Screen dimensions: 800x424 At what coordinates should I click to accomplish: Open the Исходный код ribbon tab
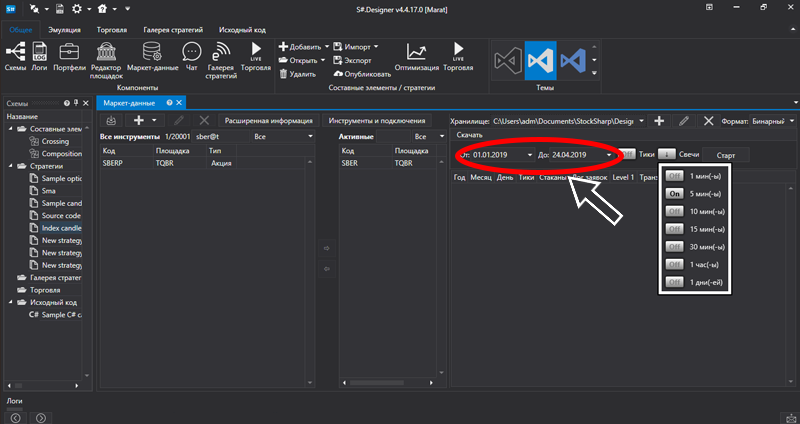click(245, 30)
